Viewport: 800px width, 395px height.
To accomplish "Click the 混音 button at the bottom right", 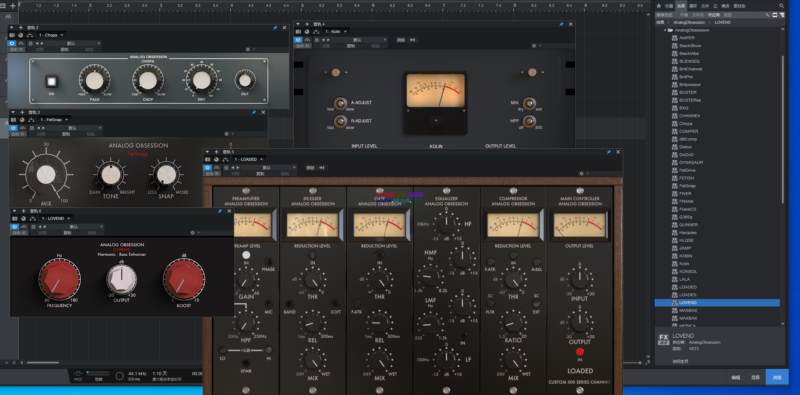I will point(756,377).
